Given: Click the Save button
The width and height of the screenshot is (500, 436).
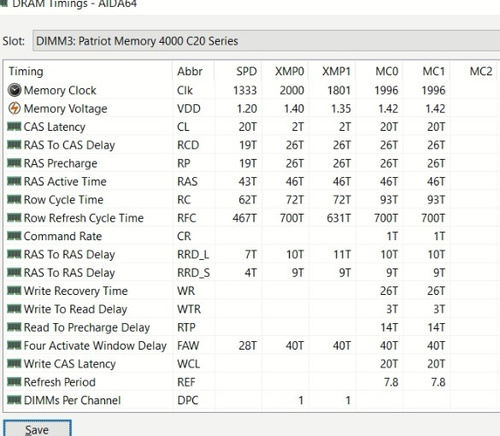Looking at the screenshot, I should (x=37, y=429).
